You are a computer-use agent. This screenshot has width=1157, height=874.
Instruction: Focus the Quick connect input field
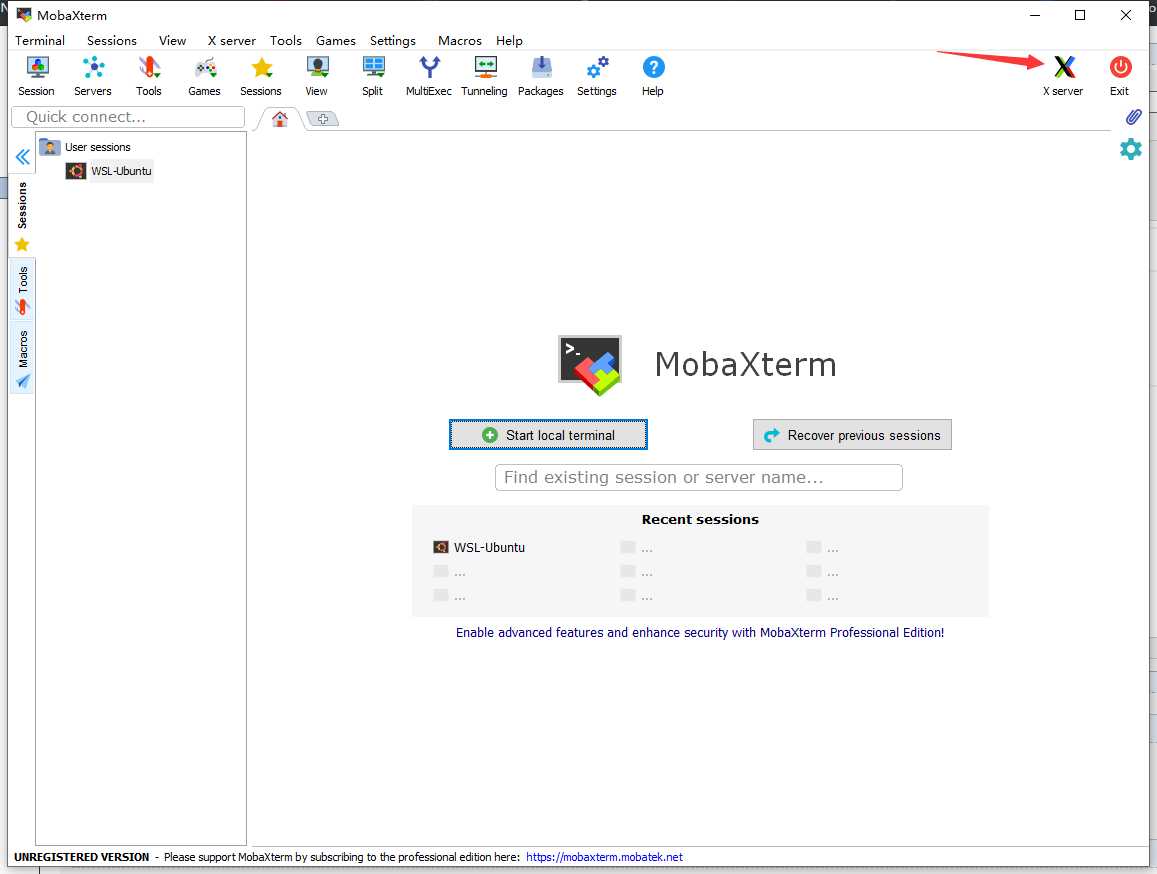pos(128,117)
